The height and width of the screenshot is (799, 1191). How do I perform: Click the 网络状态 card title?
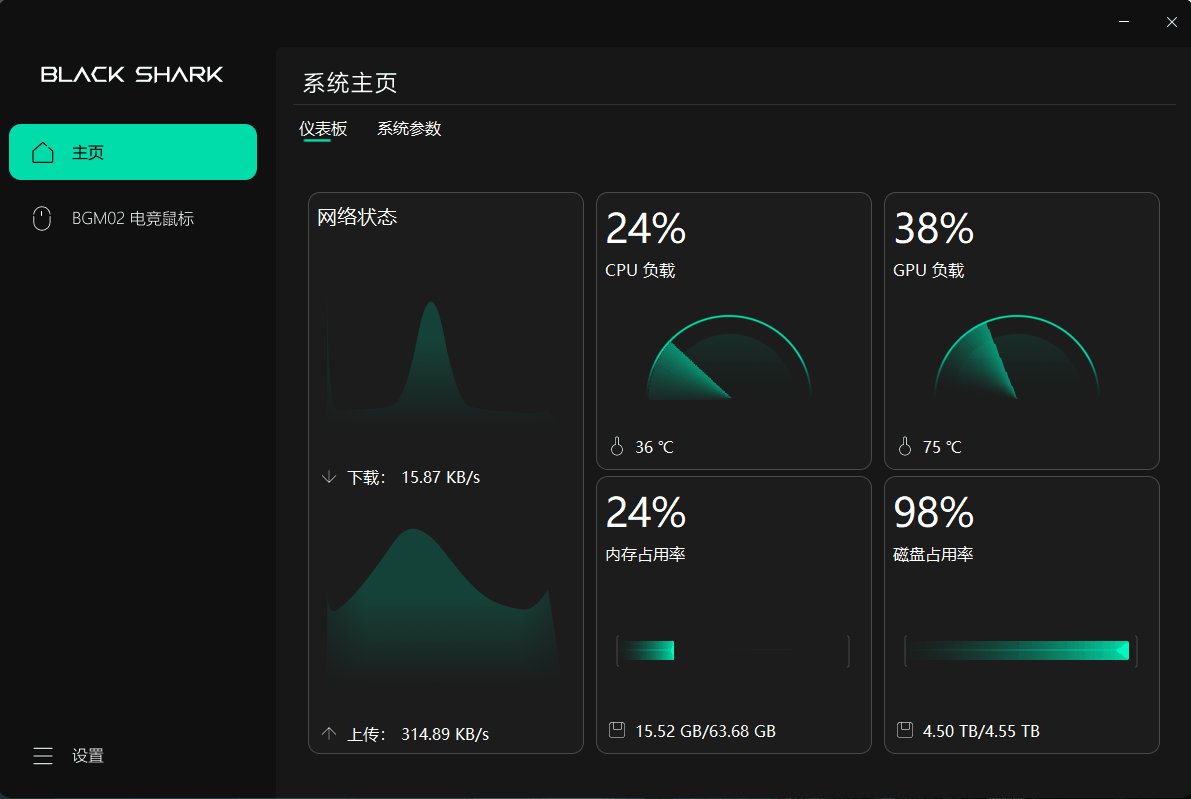(x=357, y=217)
